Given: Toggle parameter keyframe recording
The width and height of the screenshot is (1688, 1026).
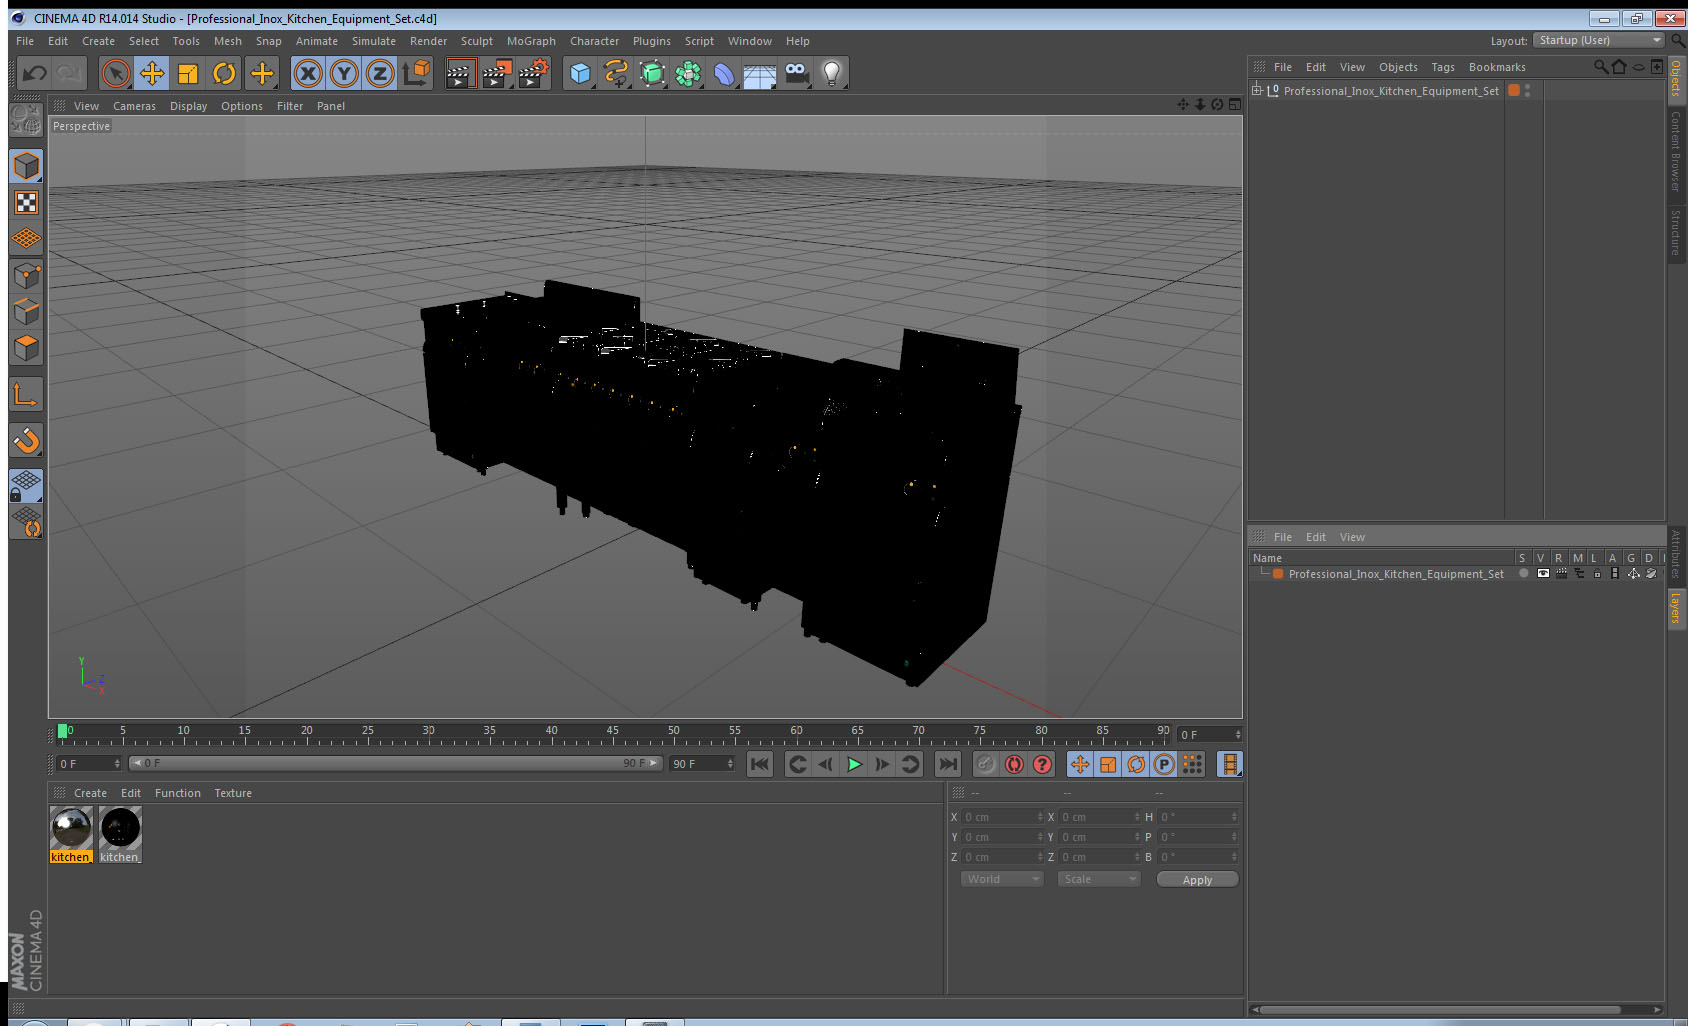Looking at the screenshot, I should coord(1164,764).
